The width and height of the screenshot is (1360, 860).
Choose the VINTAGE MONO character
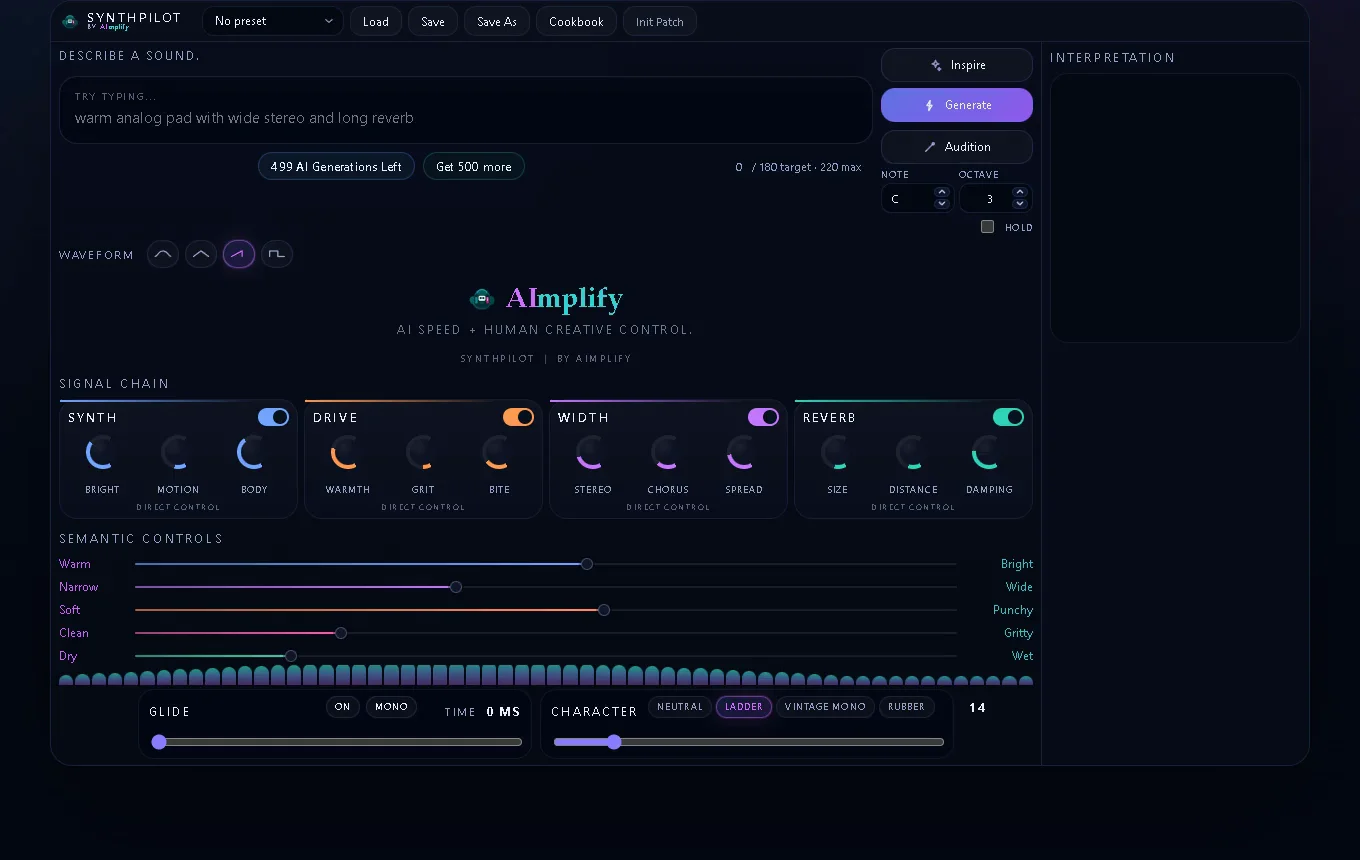(825, 707)
